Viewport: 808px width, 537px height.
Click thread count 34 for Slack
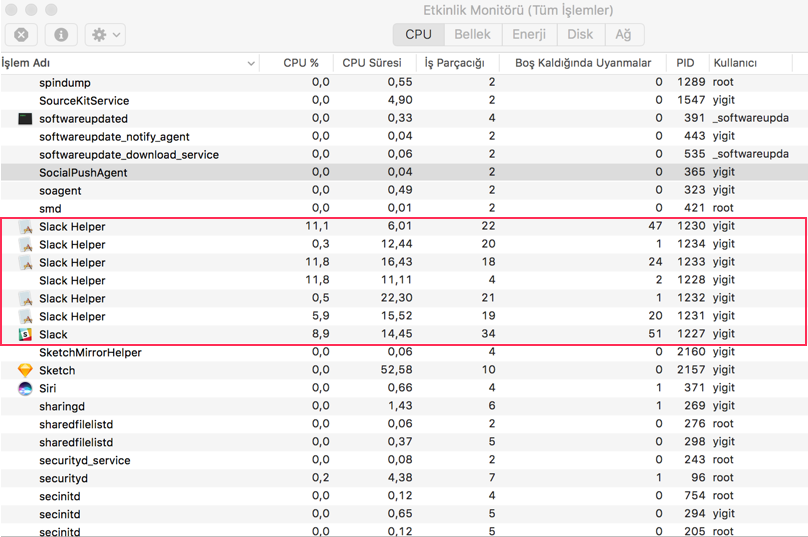tap(488, 334)
